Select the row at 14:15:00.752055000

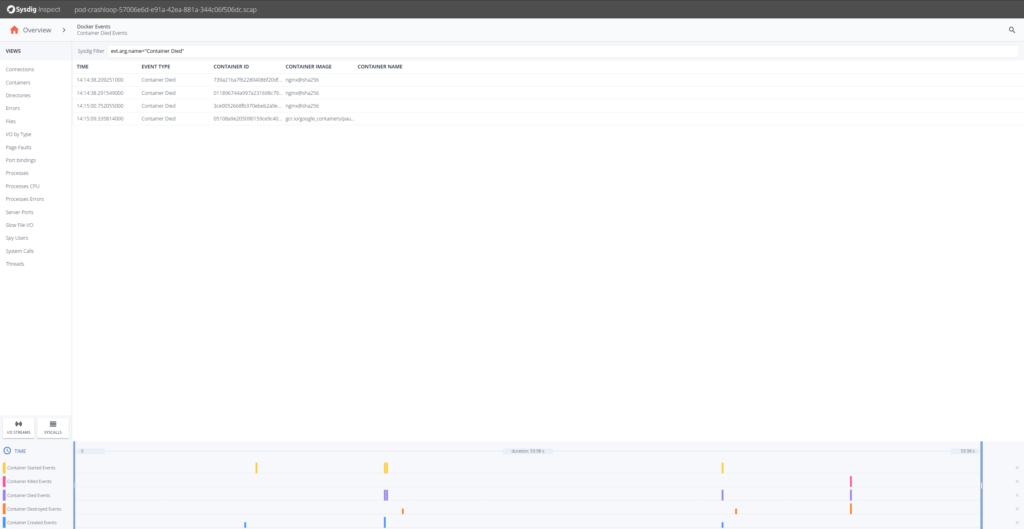coord(547,105)
